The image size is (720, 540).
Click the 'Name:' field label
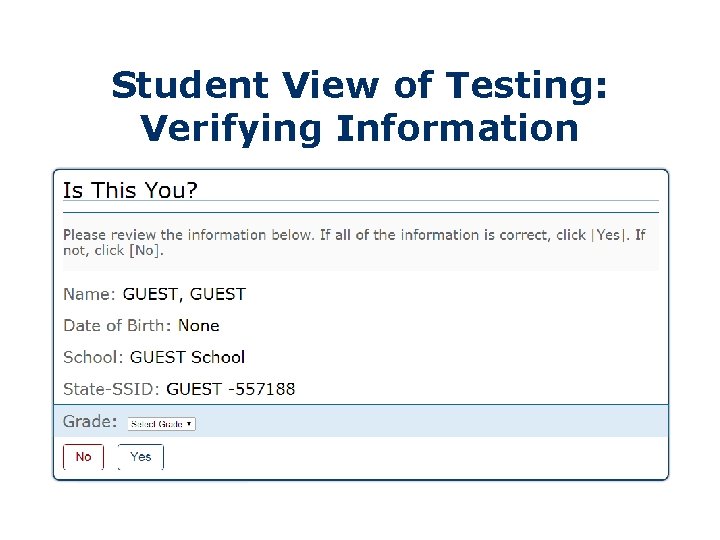tap(90, 294)
